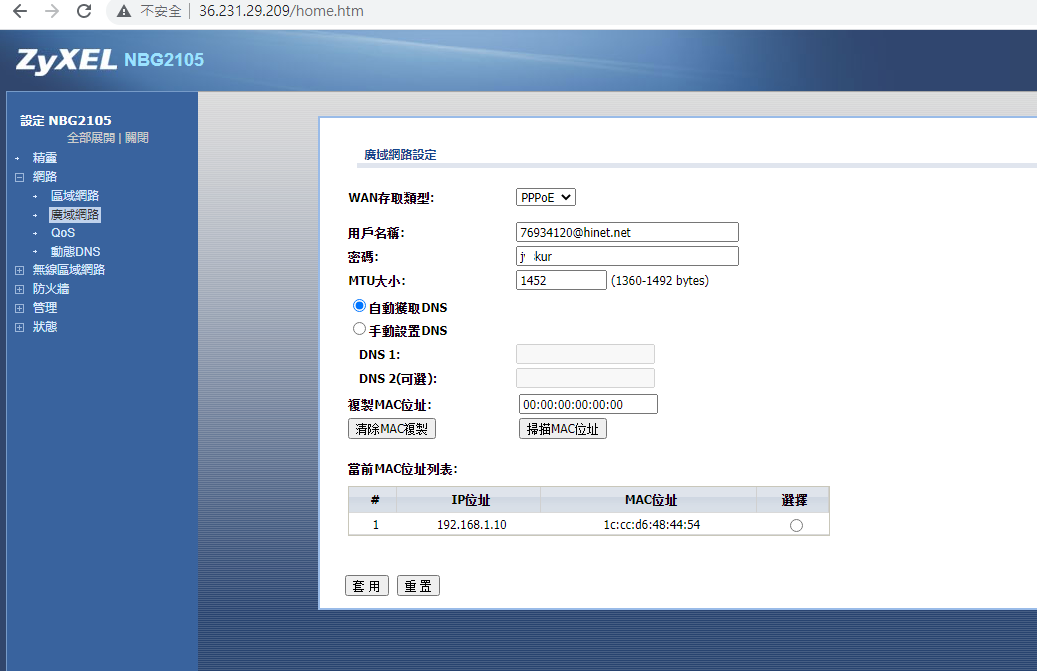This screenshot has height=671, width=1037.
Task: Click the 密碼 password field
Action: tap(627, 256)
